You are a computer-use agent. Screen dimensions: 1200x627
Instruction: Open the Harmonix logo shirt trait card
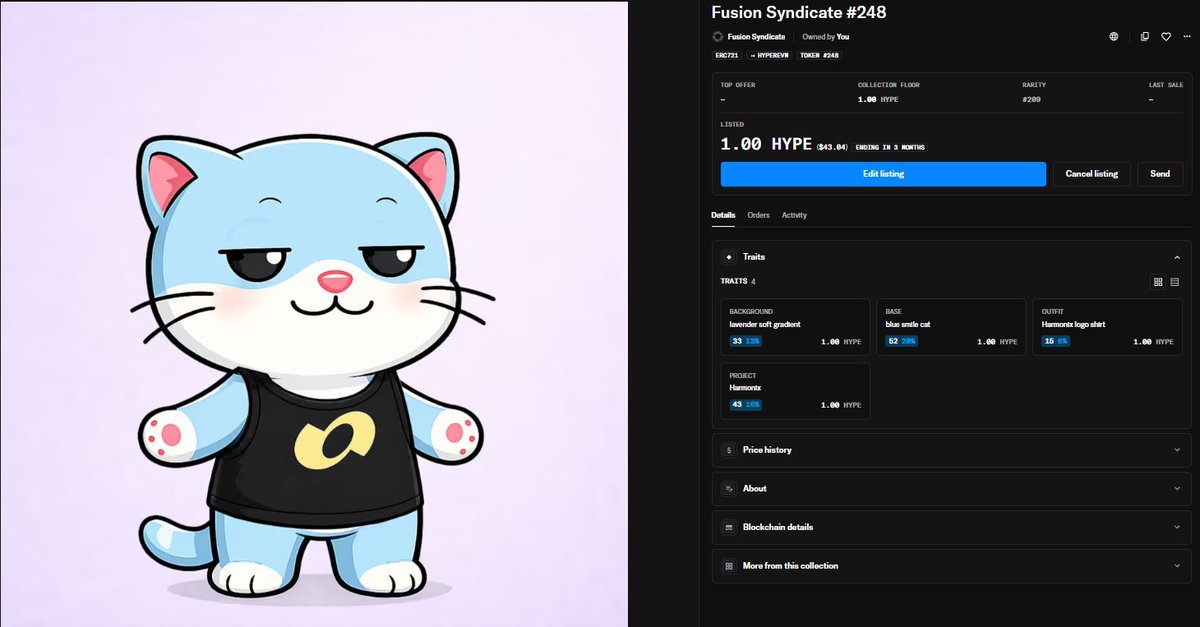click(1107, 327)
